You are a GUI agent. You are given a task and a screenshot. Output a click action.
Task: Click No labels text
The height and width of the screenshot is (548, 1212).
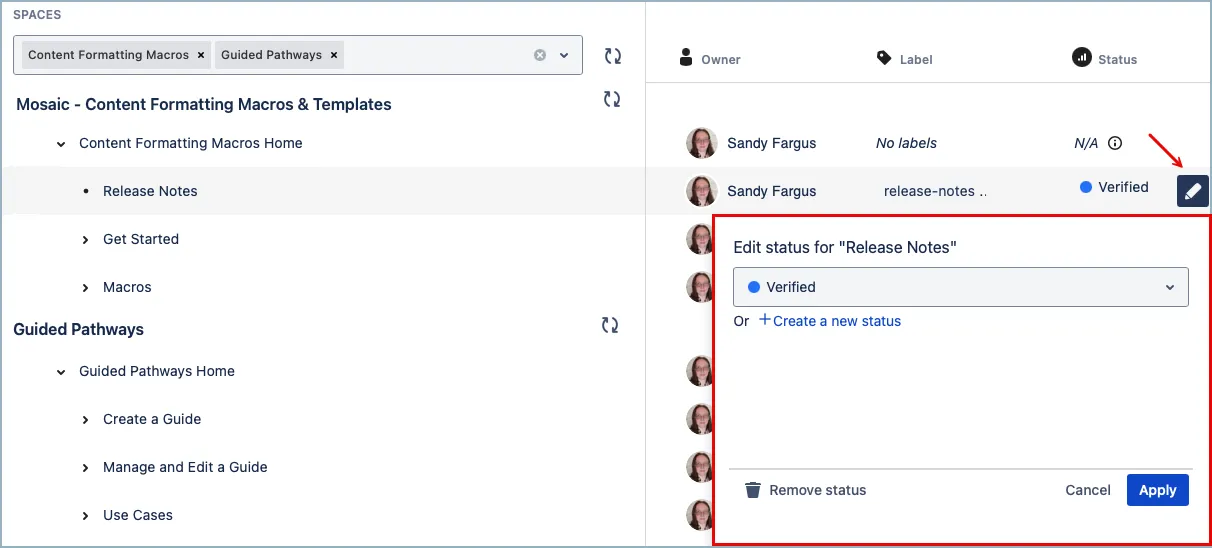(x=906, y=143)
